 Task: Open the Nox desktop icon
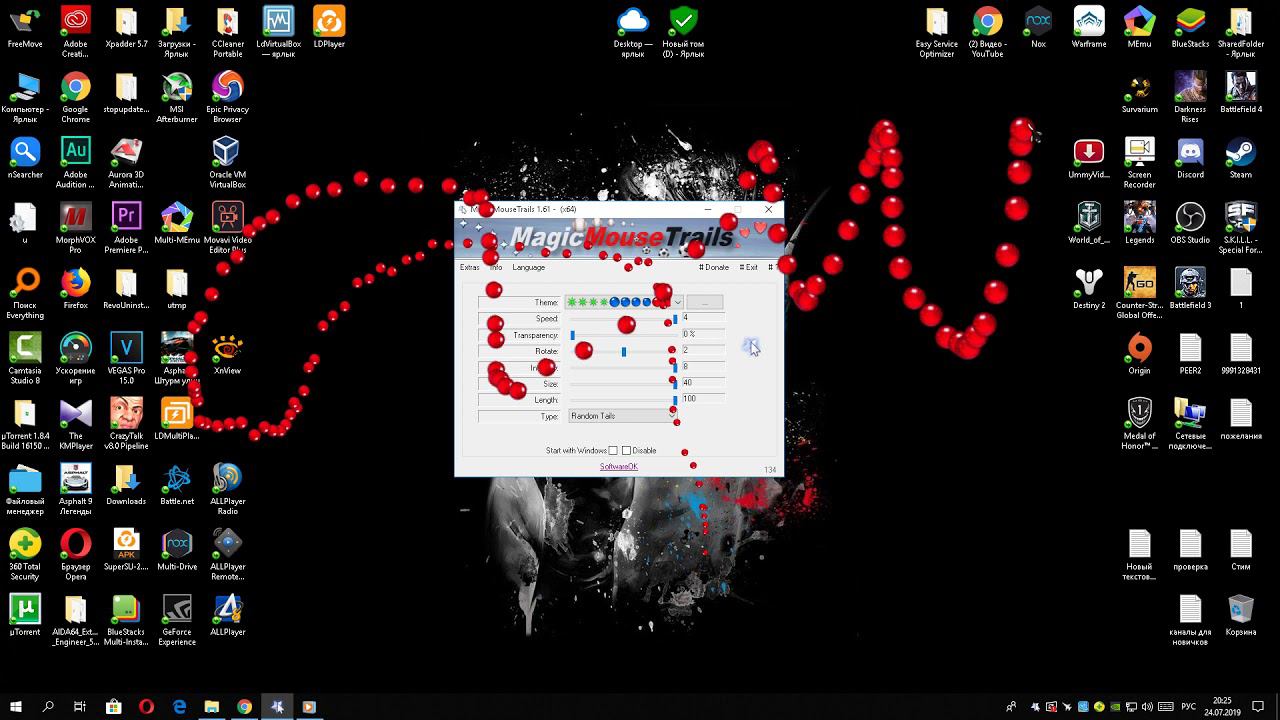point(1038,29)
